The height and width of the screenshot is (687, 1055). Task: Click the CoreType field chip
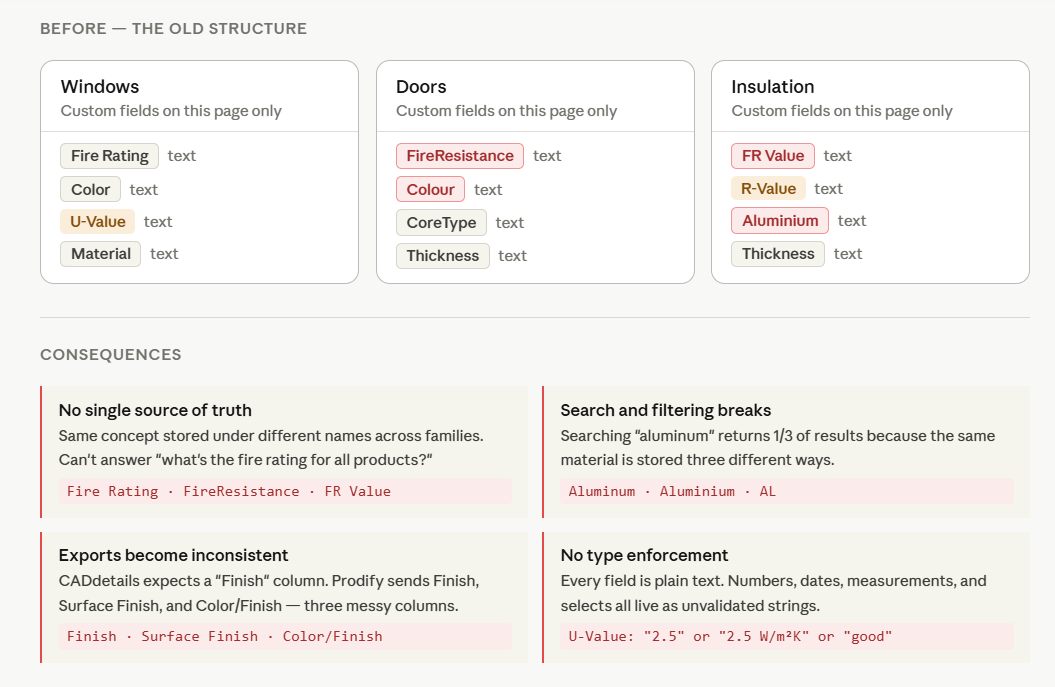coord(441,222)
